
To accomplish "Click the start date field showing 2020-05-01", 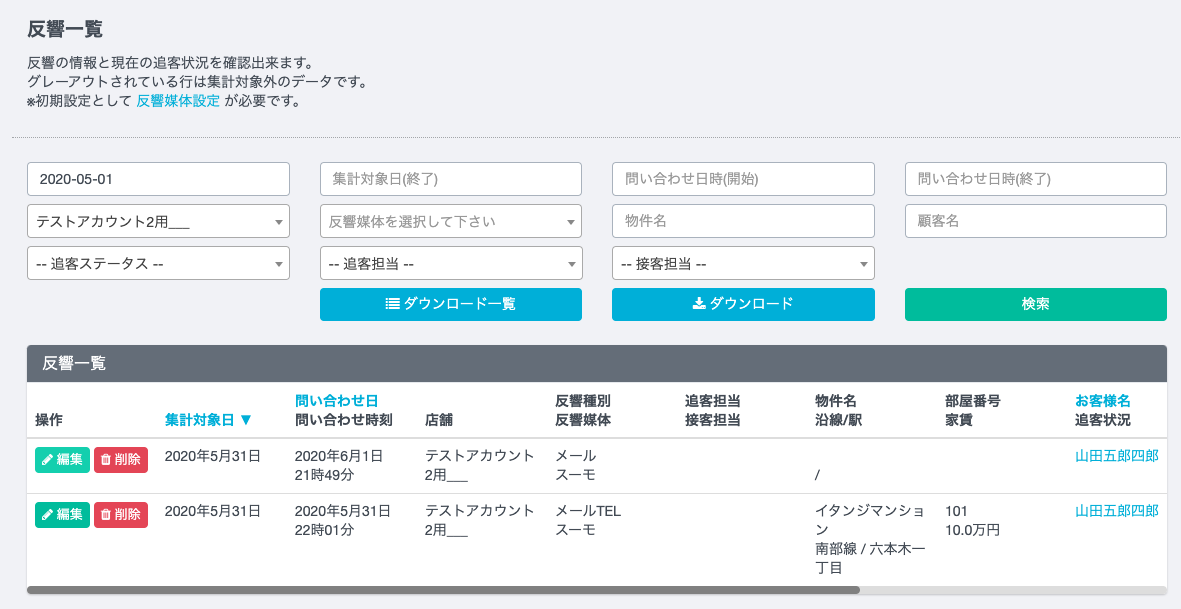I will [158, 179].
